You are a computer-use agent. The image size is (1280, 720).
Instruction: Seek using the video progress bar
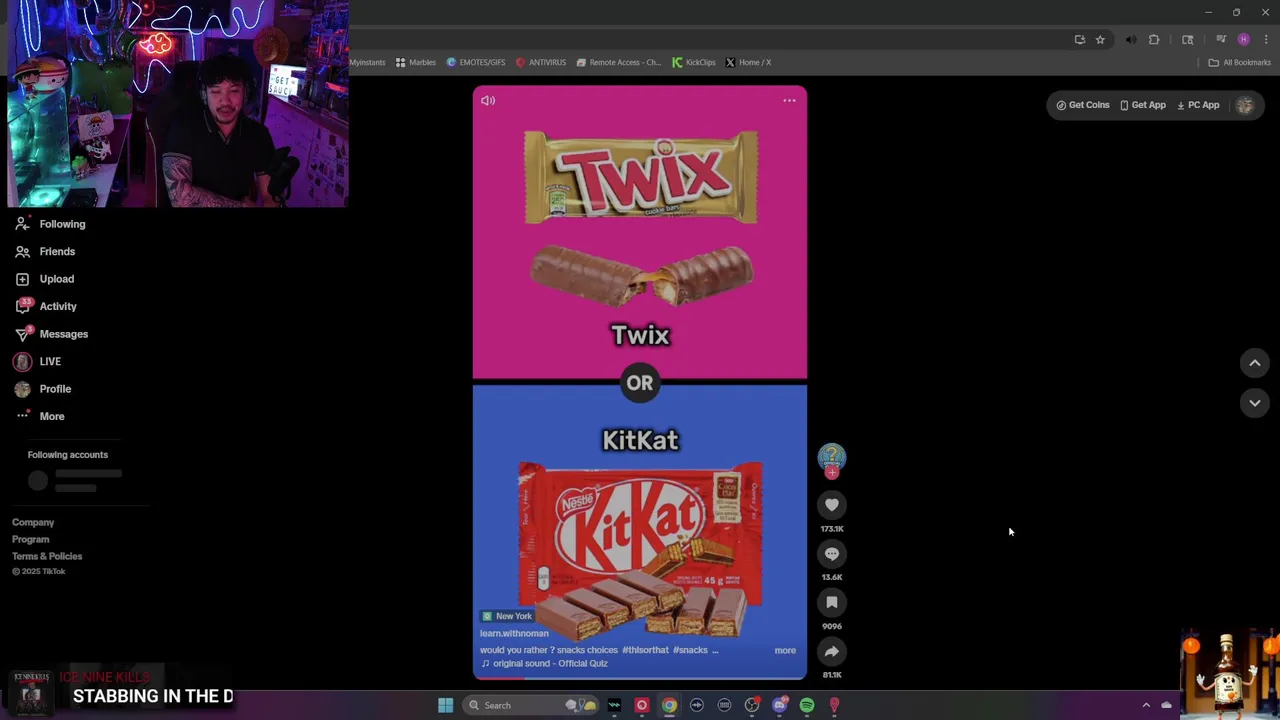click(x=640, y=678)
